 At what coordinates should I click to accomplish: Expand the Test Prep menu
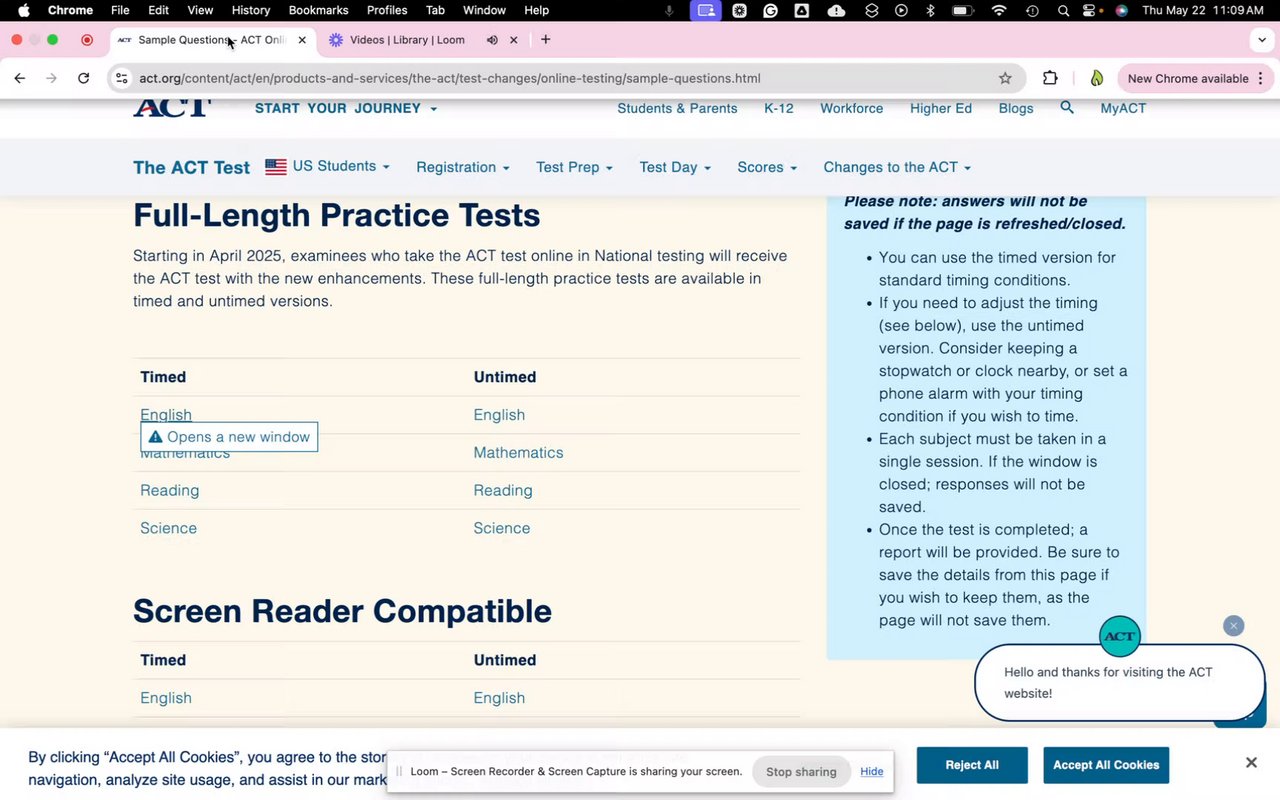pos(574,167)
